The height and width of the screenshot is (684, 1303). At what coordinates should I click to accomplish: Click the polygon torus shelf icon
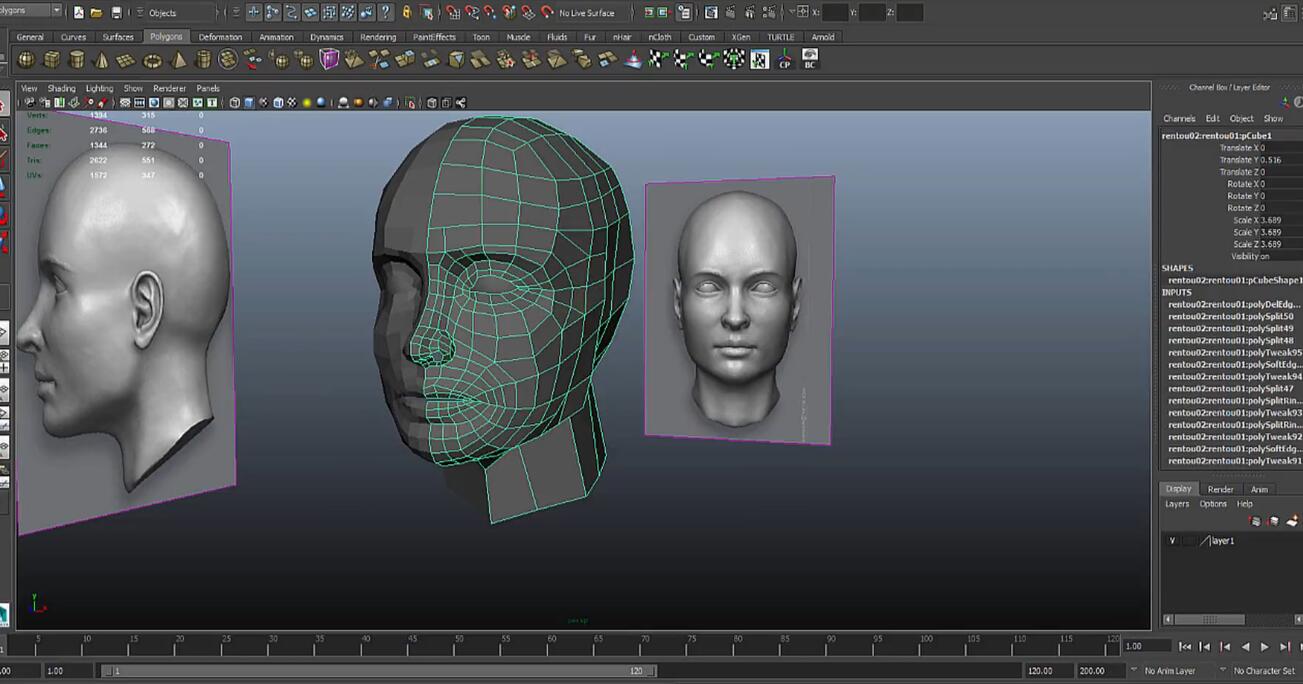coord(152,60)
